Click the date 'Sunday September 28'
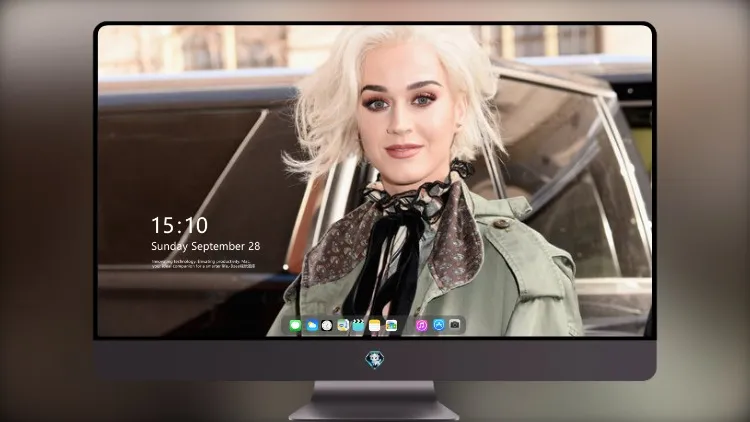Screen dimensions: 750x422 (x=206, y=246)
